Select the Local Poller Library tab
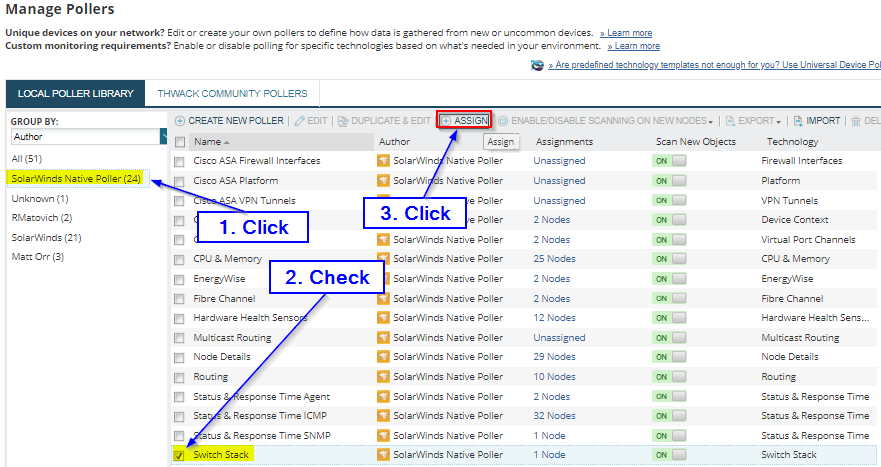This screenshot has height=467, width=881. [75, 93]
